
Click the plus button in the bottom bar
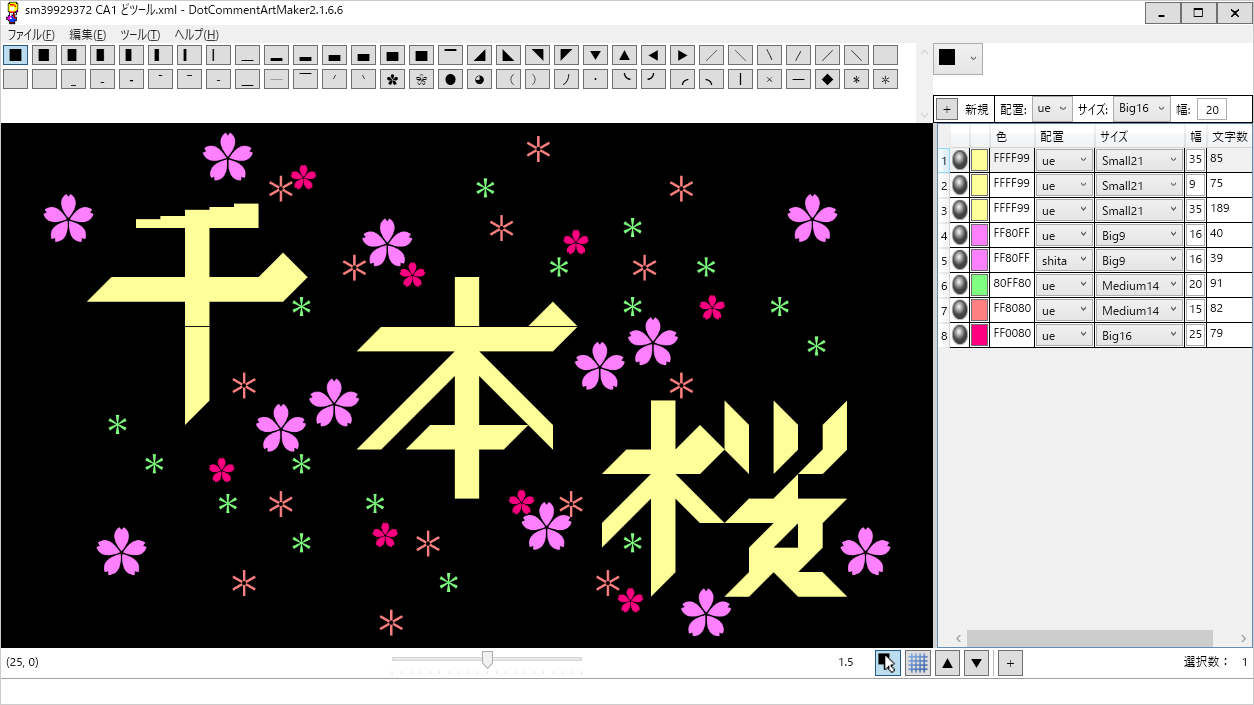pos(1010,662)
